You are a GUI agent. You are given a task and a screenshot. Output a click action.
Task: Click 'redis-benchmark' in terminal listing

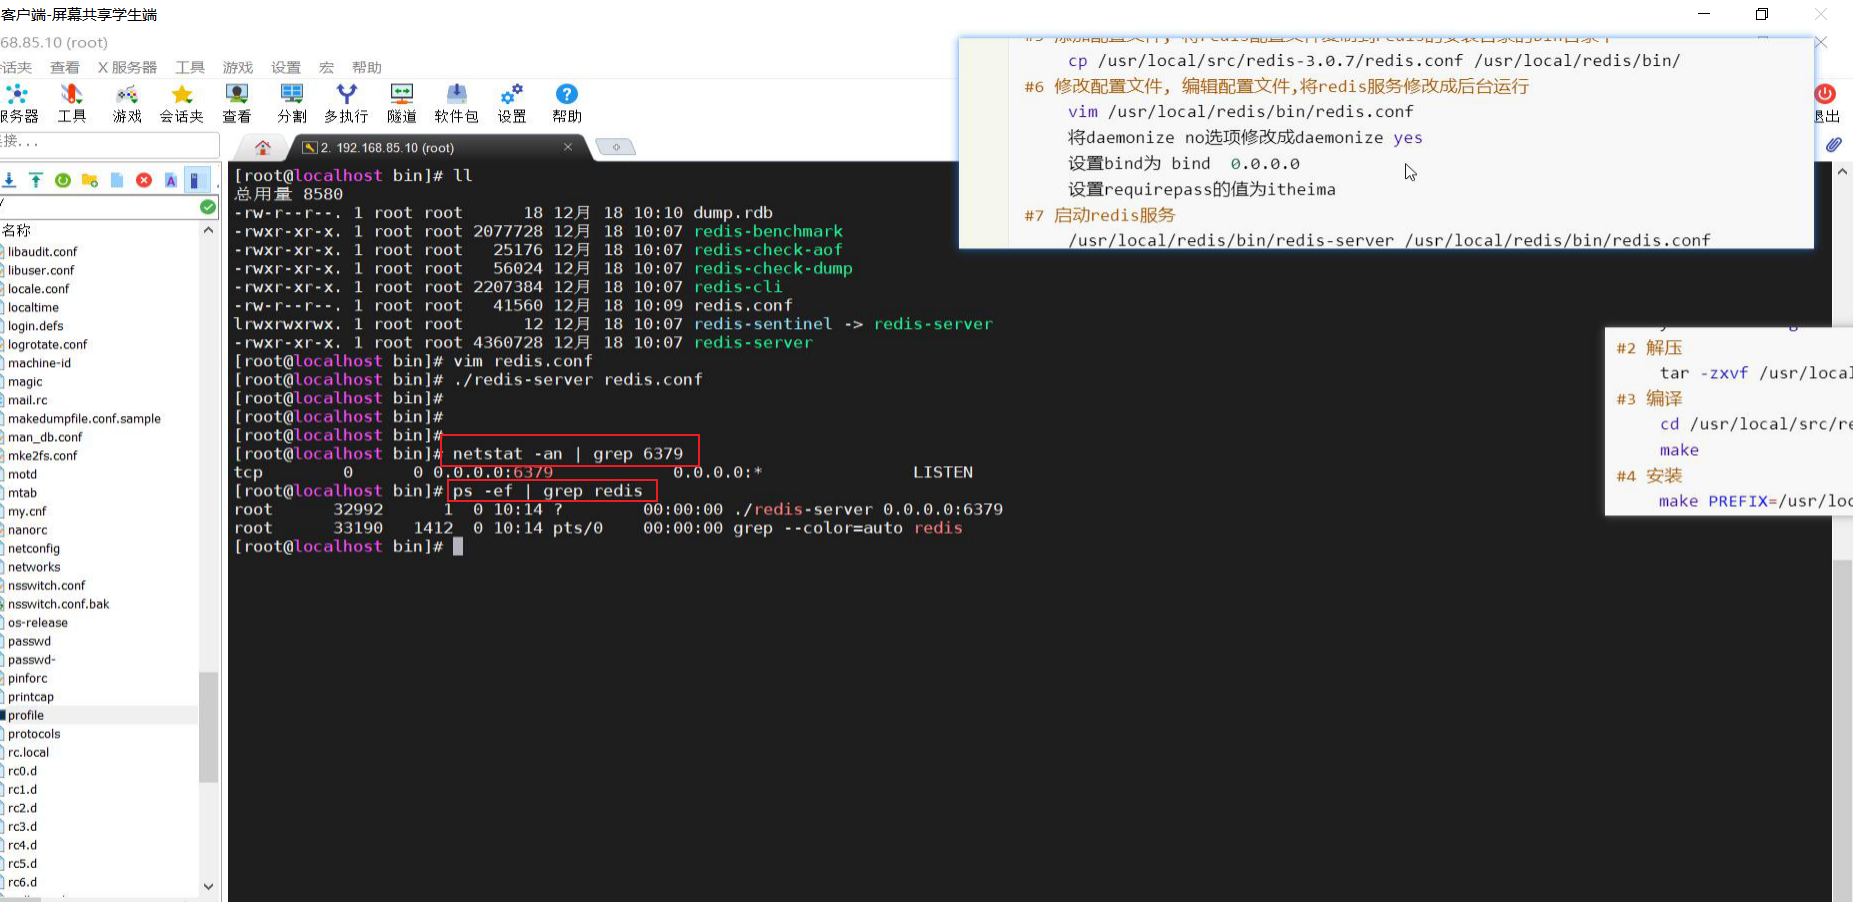coord(768,231)
